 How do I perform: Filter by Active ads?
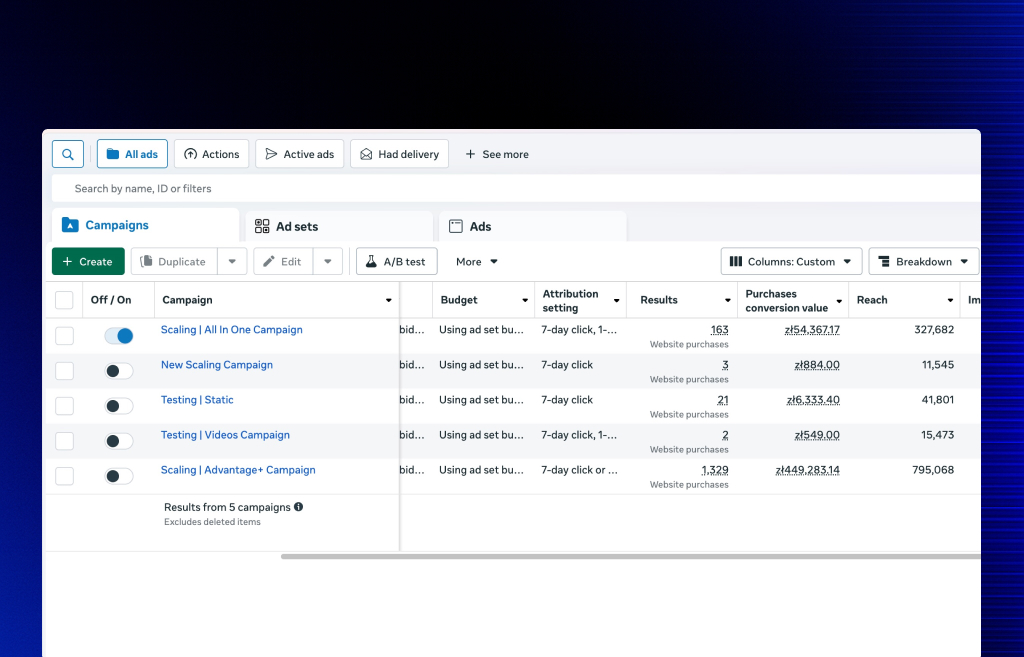click(x=299, y=154)
